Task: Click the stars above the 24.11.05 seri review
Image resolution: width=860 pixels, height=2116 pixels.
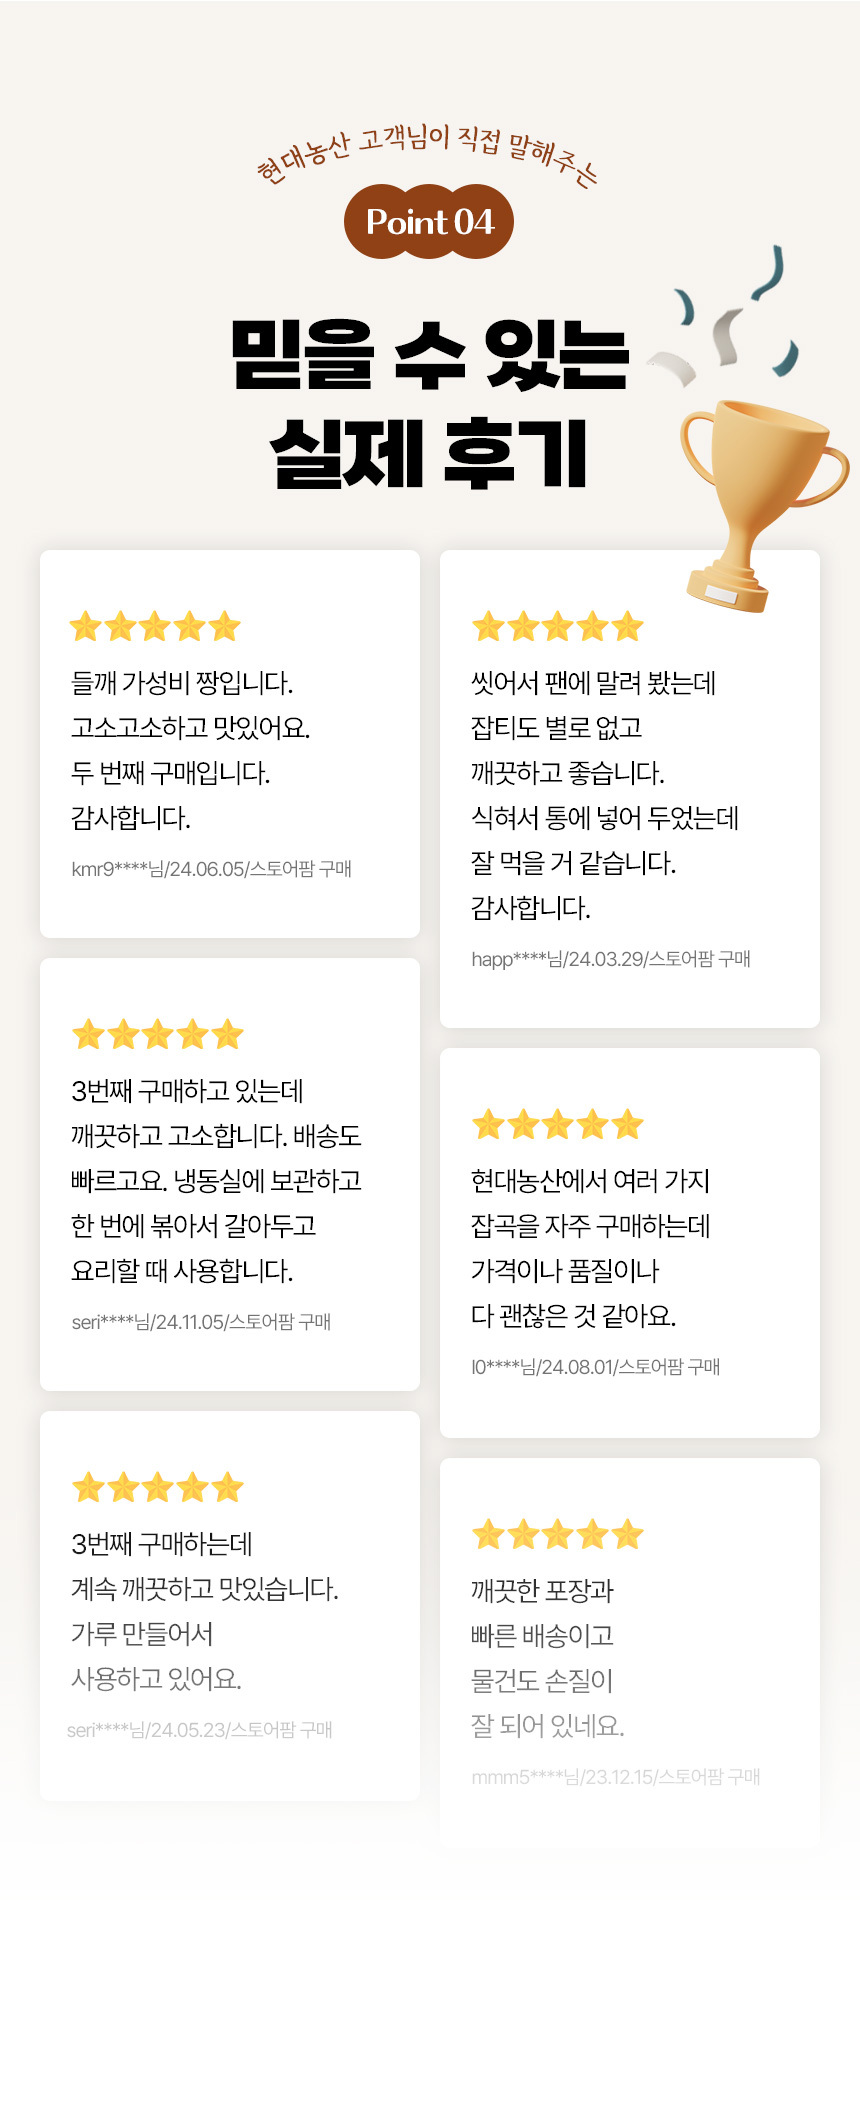Action: click(158, 1034)
